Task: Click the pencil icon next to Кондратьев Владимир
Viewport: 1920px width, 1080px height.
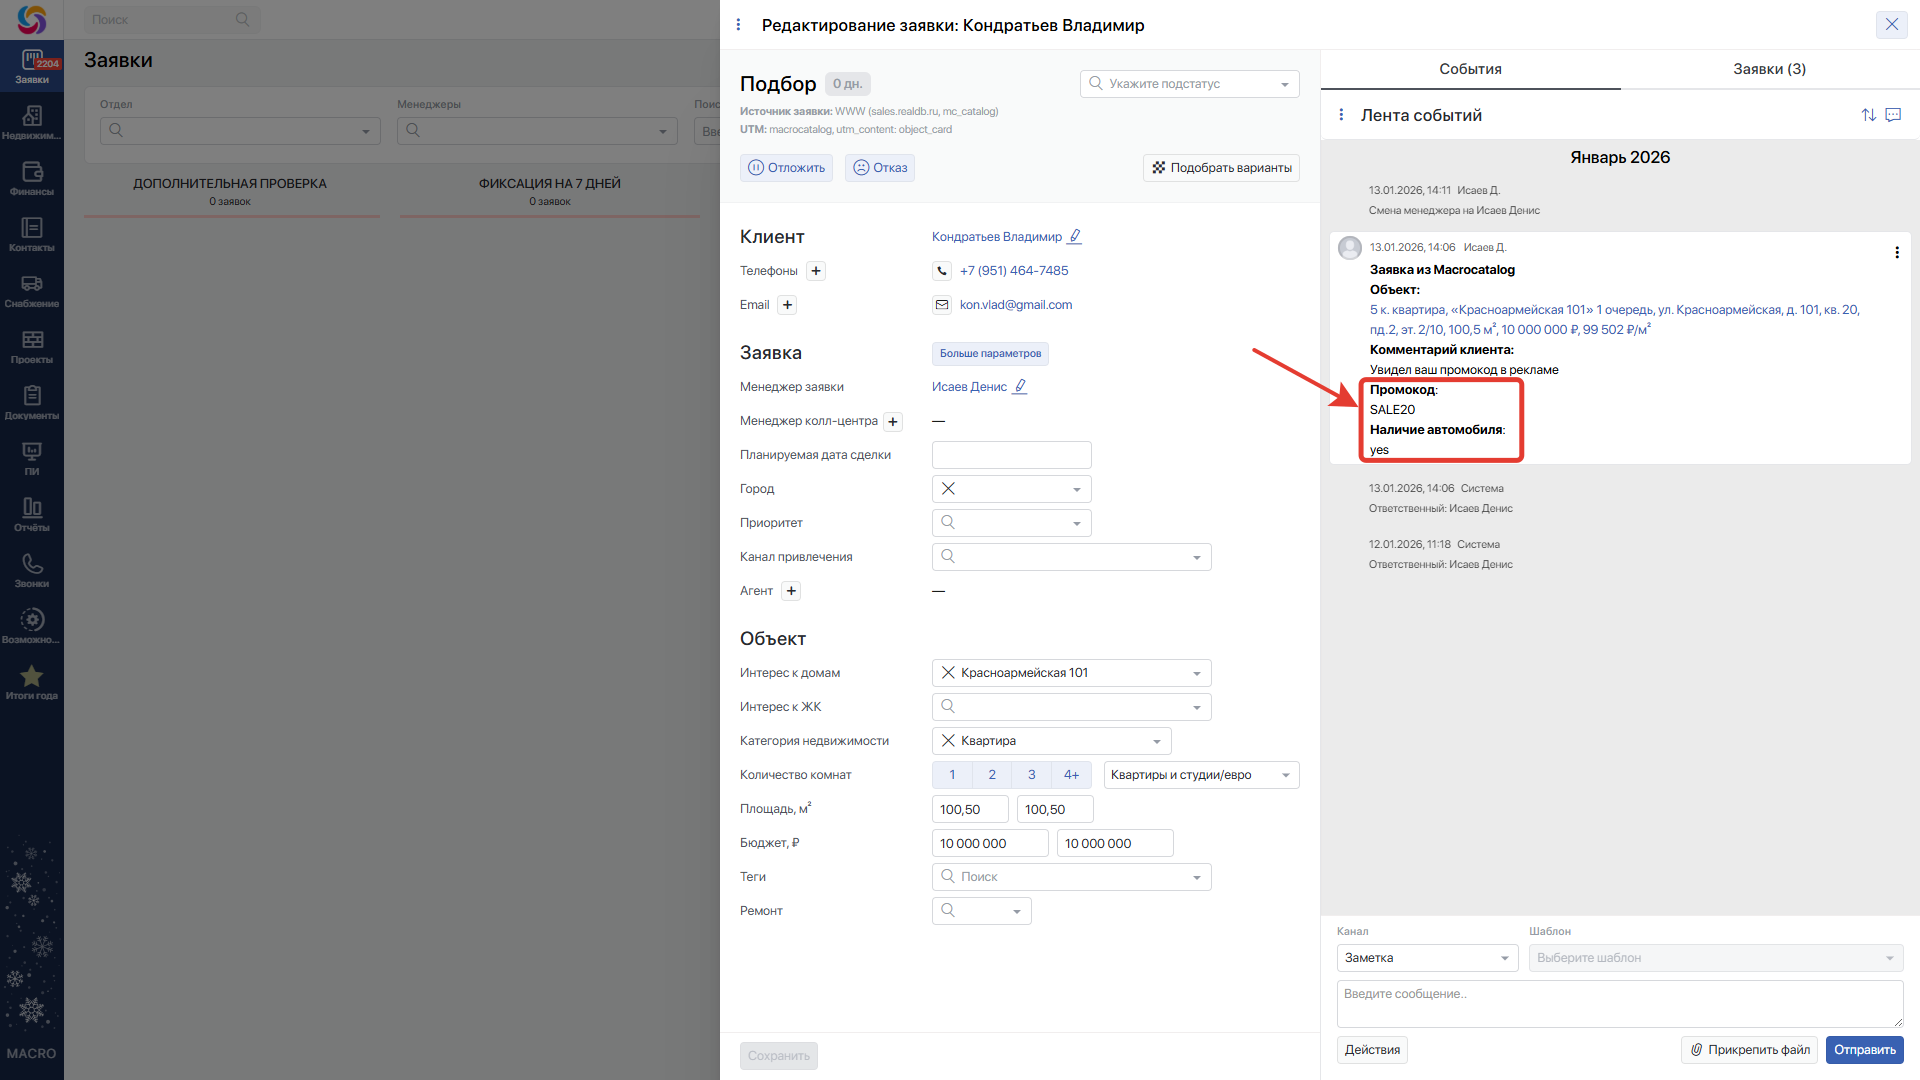Action: point(1075,237)
